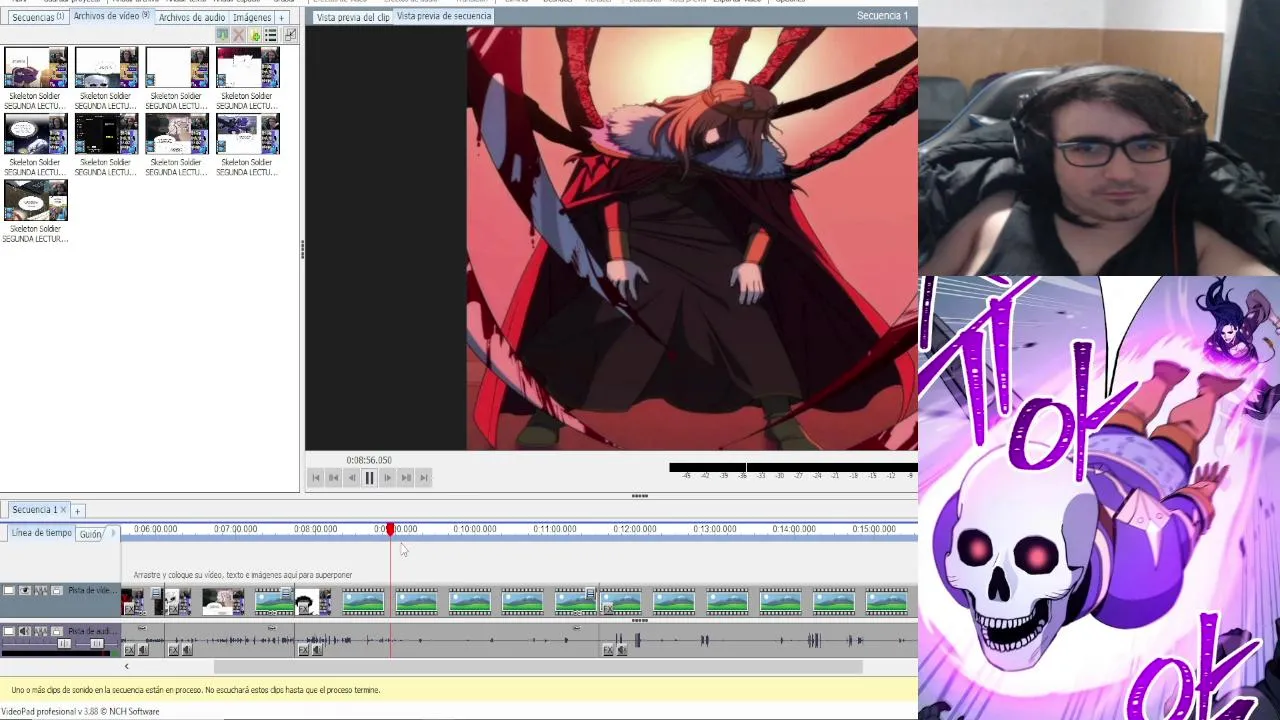Open the Archivos de vídeo tab
Viewport: 1280px width, 720px height.
click(x=111, y=16)
